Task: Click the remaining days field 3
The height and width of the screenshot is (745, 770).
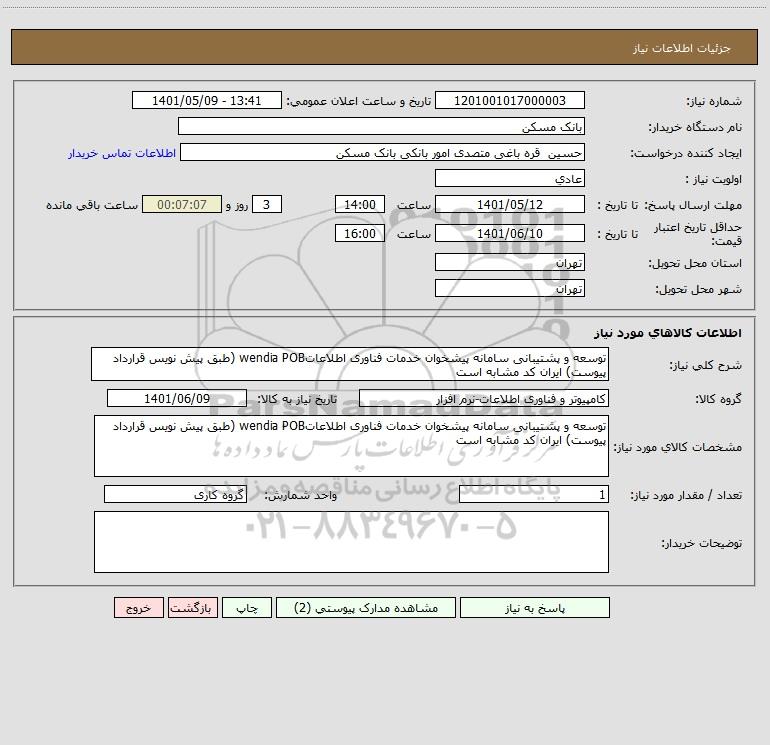Action: [x=267, y=204]
